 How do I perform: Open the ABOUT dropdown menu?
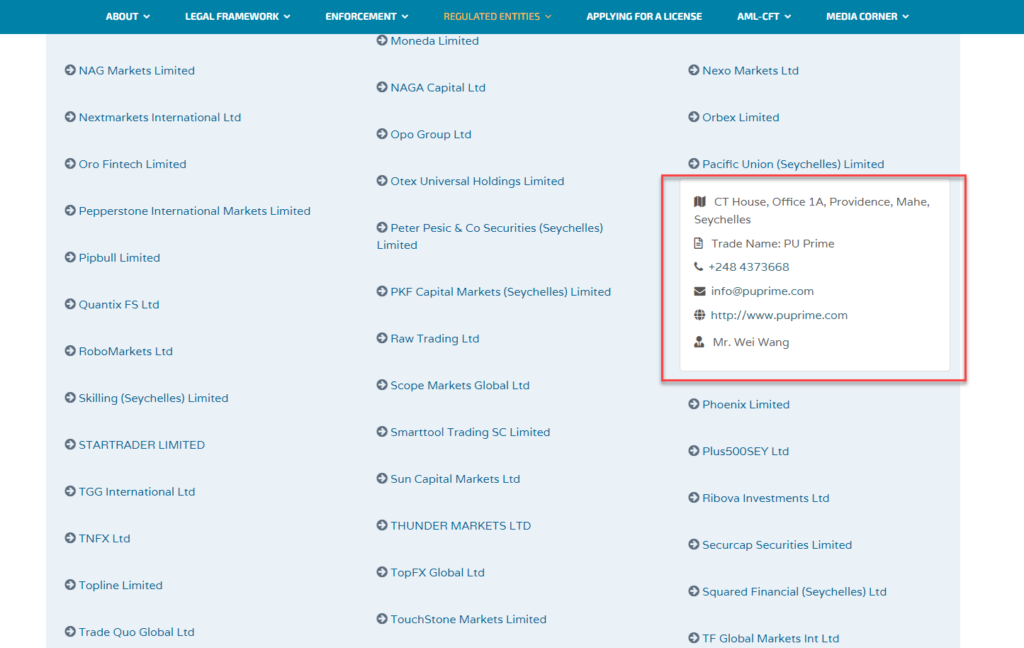(127, 16)
